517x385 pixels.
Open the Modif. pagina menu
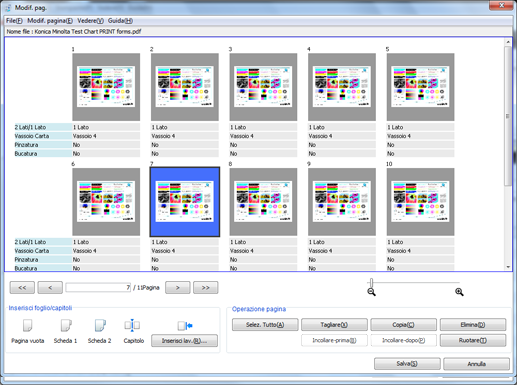click(x=50, y=21)
